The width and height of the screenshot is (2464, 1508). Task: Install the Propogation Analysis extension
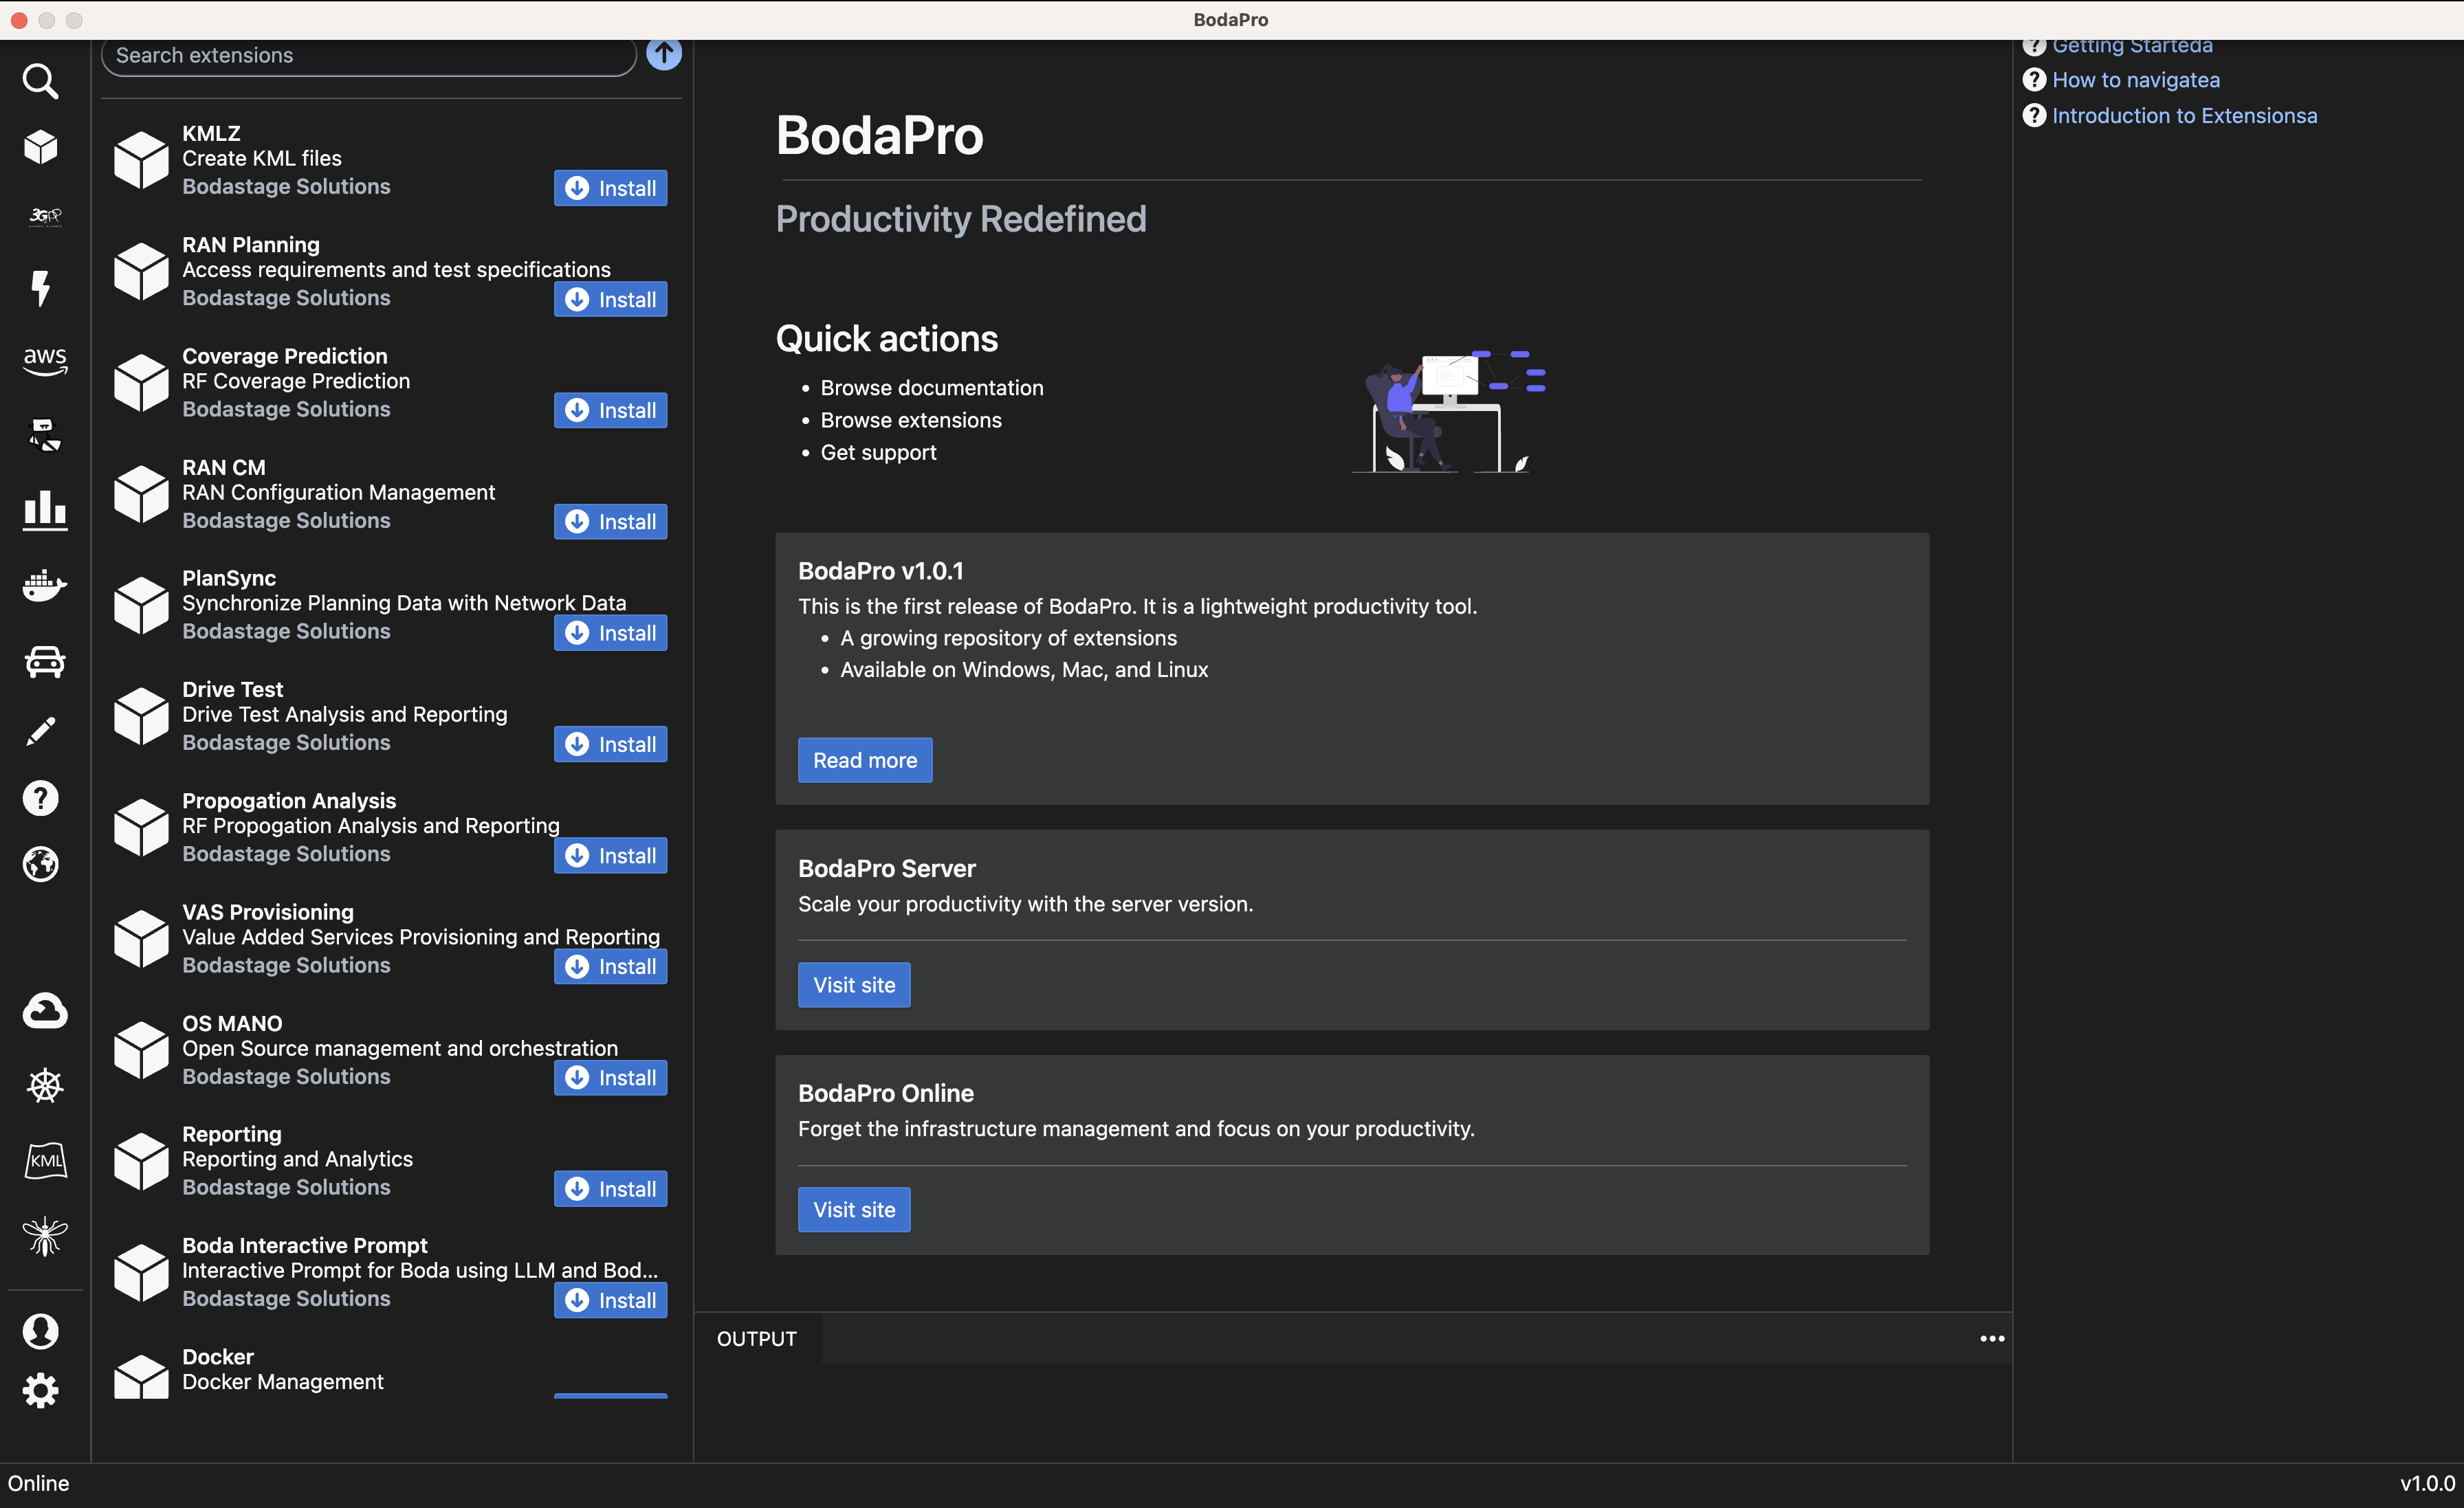tap(610, 855)
